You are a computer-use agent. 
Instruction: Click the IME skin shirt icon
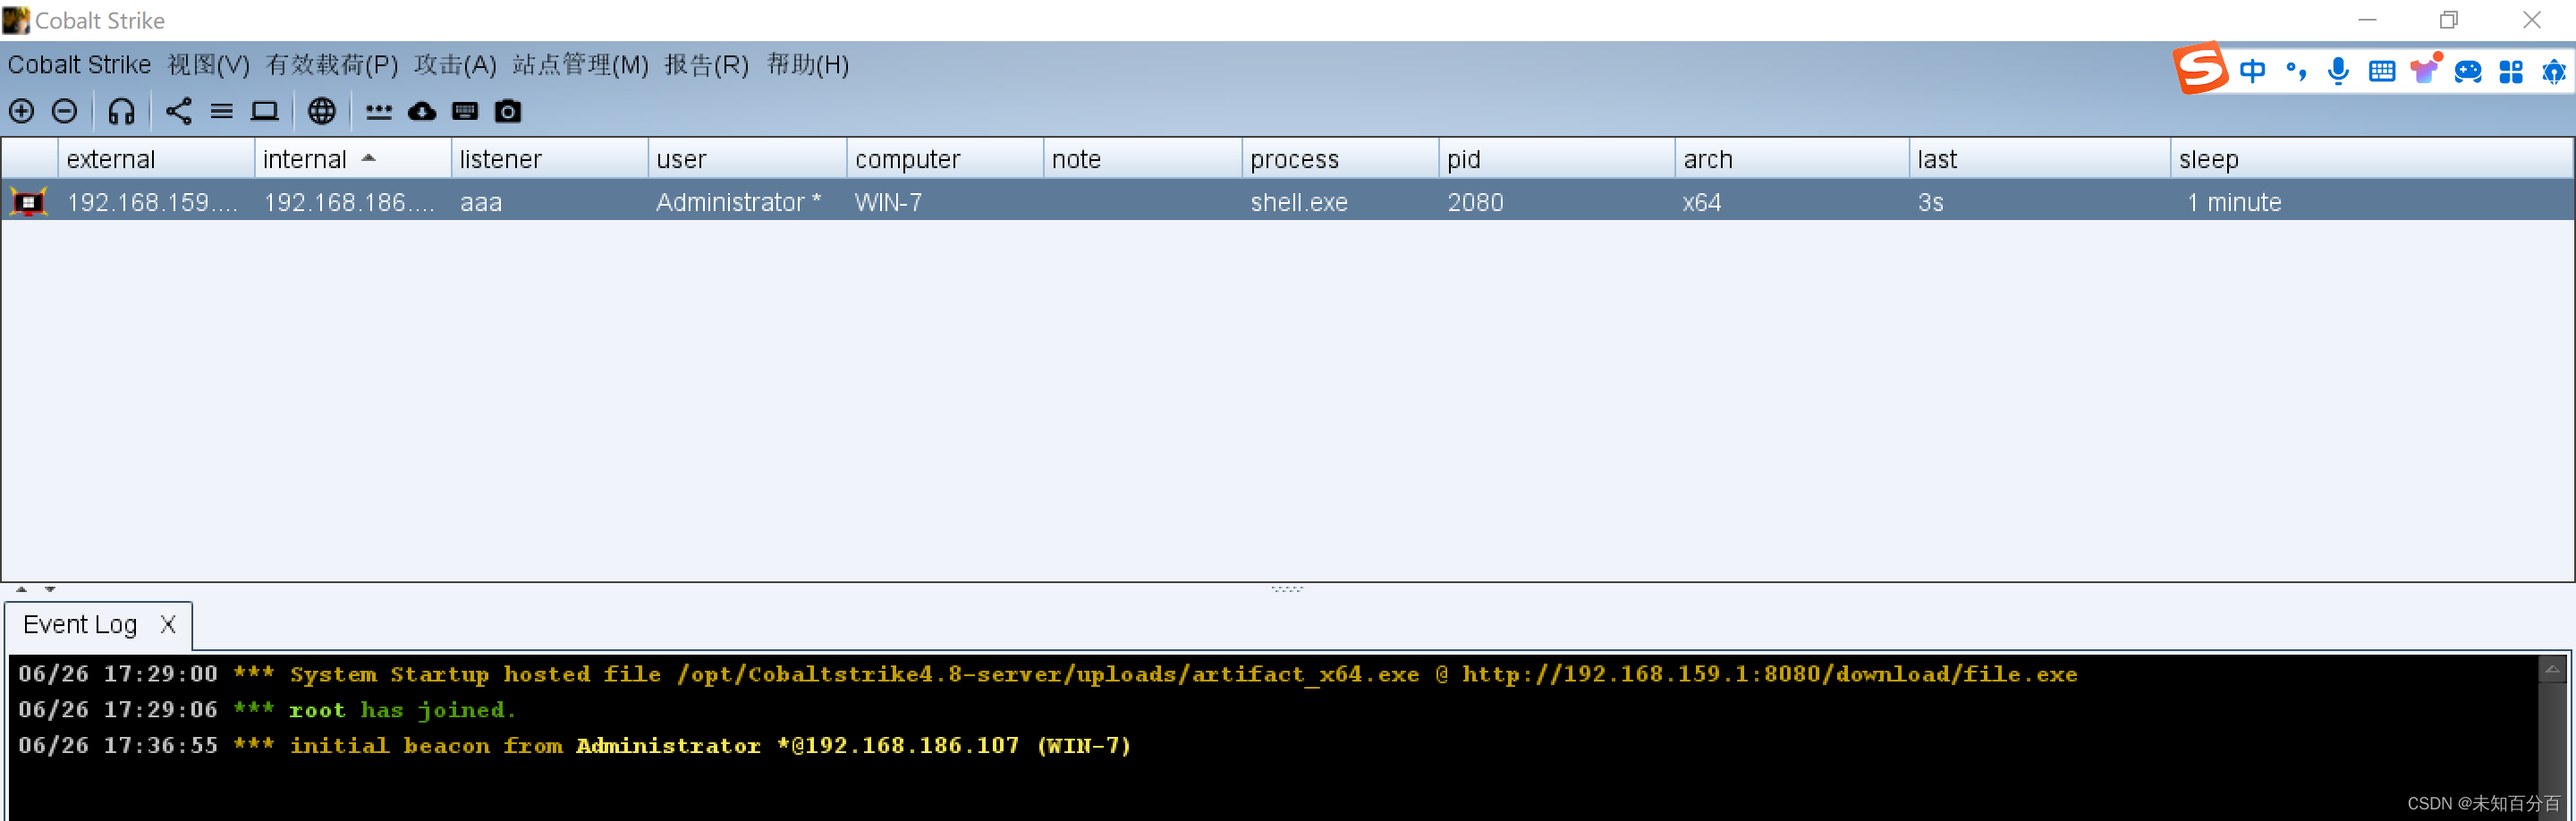pyautogui.click(x=2425, y=69)
